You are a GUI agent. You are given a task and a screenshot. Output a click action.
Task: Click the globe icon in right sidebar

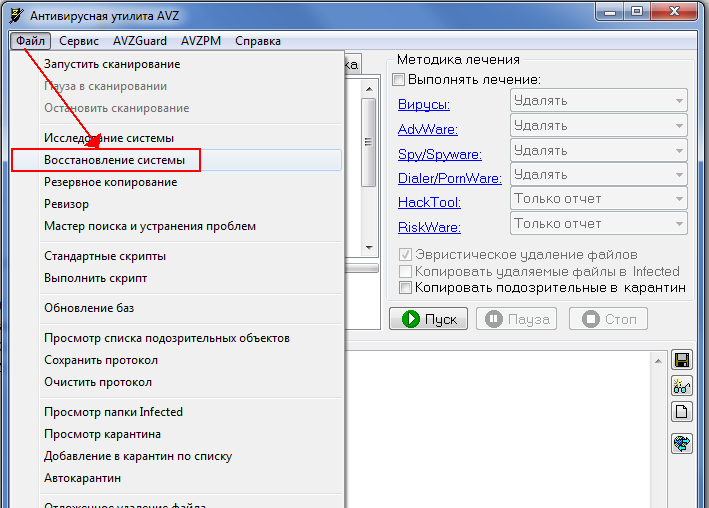681,443
